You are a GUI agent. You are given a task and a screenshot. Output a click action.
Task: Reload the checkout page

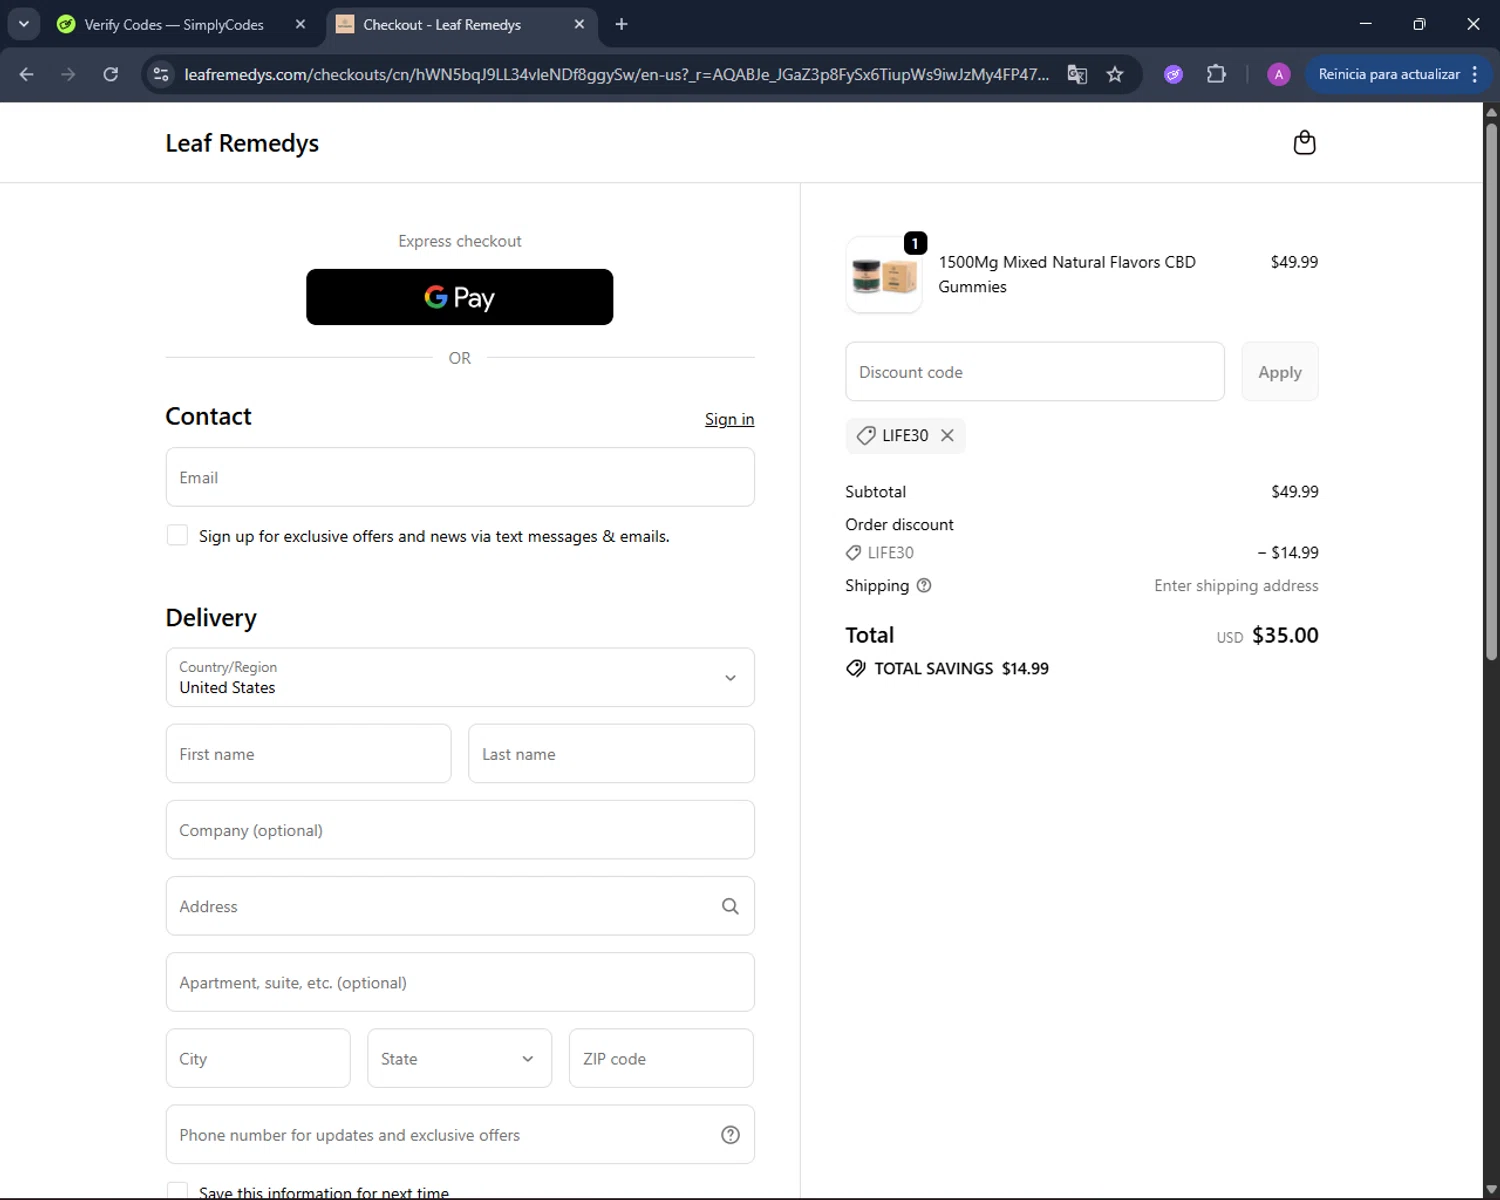(111, 74)
